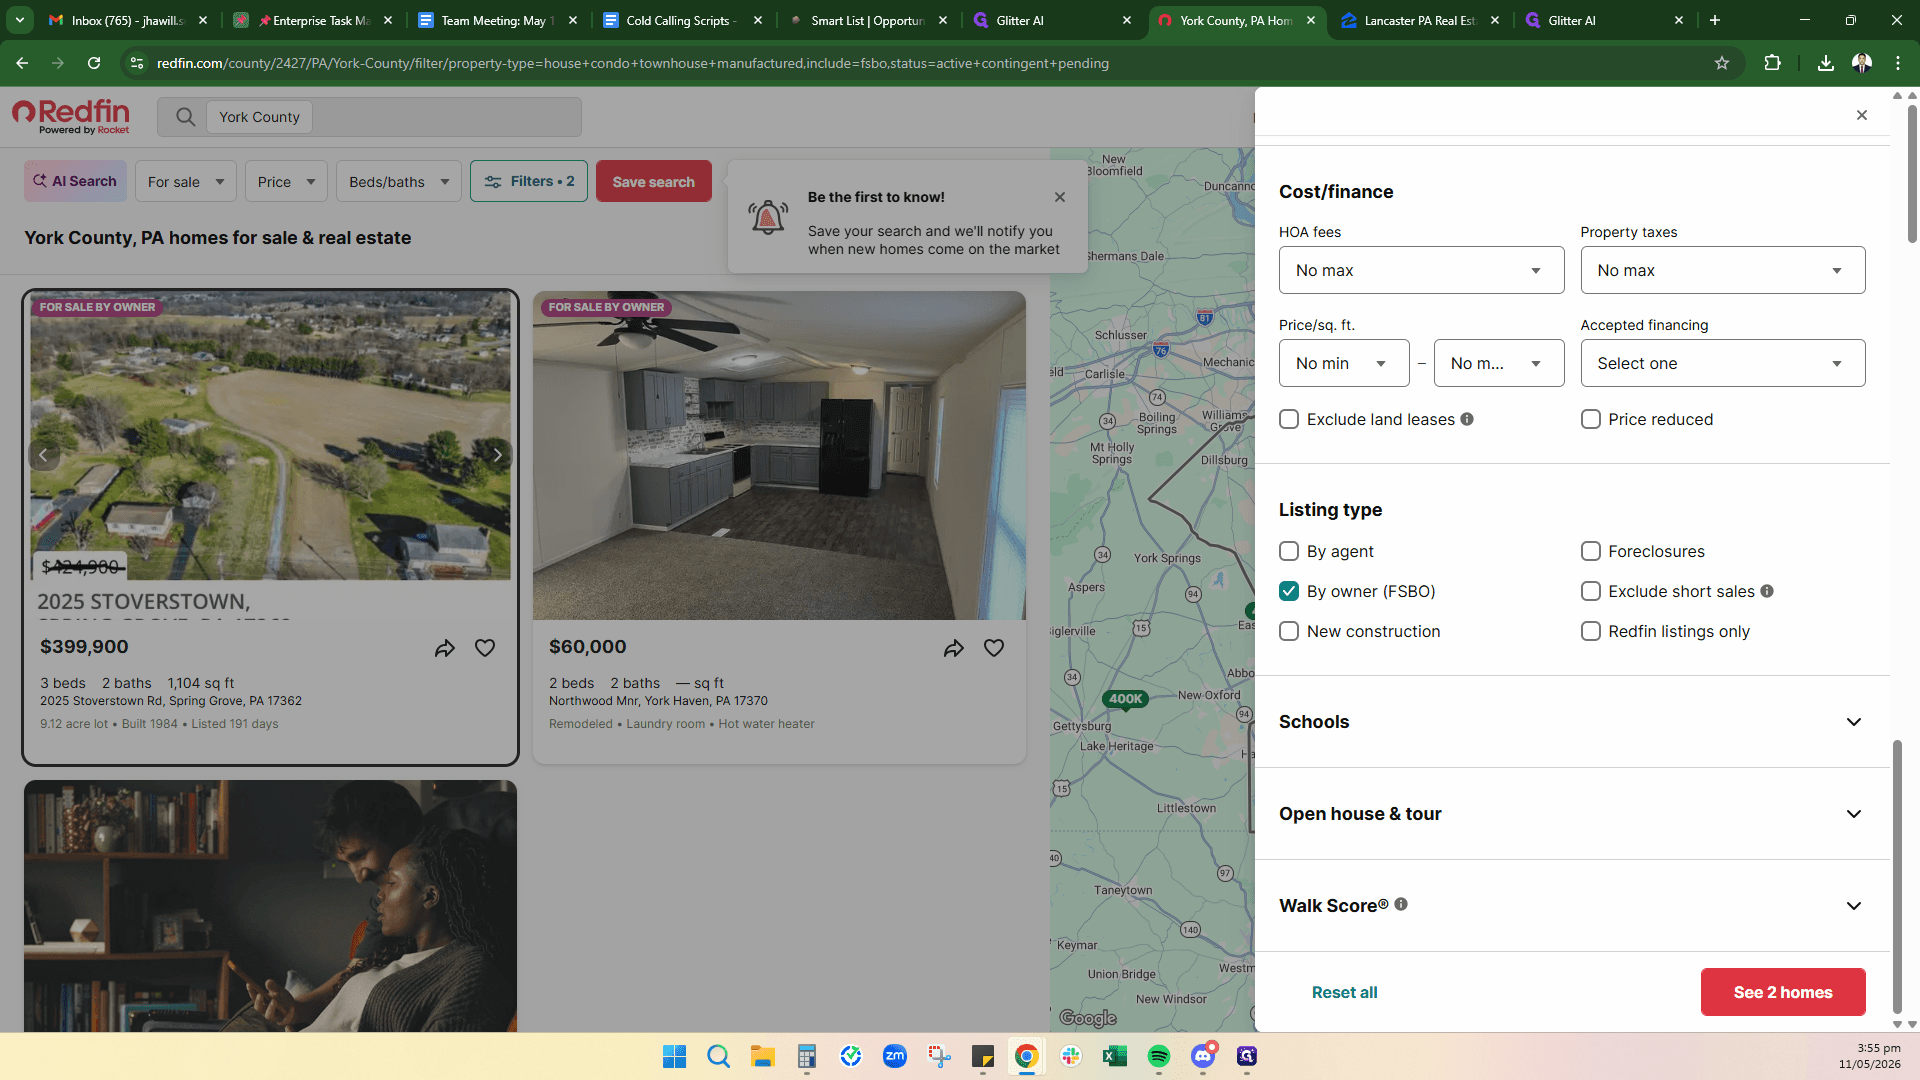The height and width of the screenshot is (1080, 1920).
Task: Switch to Team Meeting tab
Action: 497,20
